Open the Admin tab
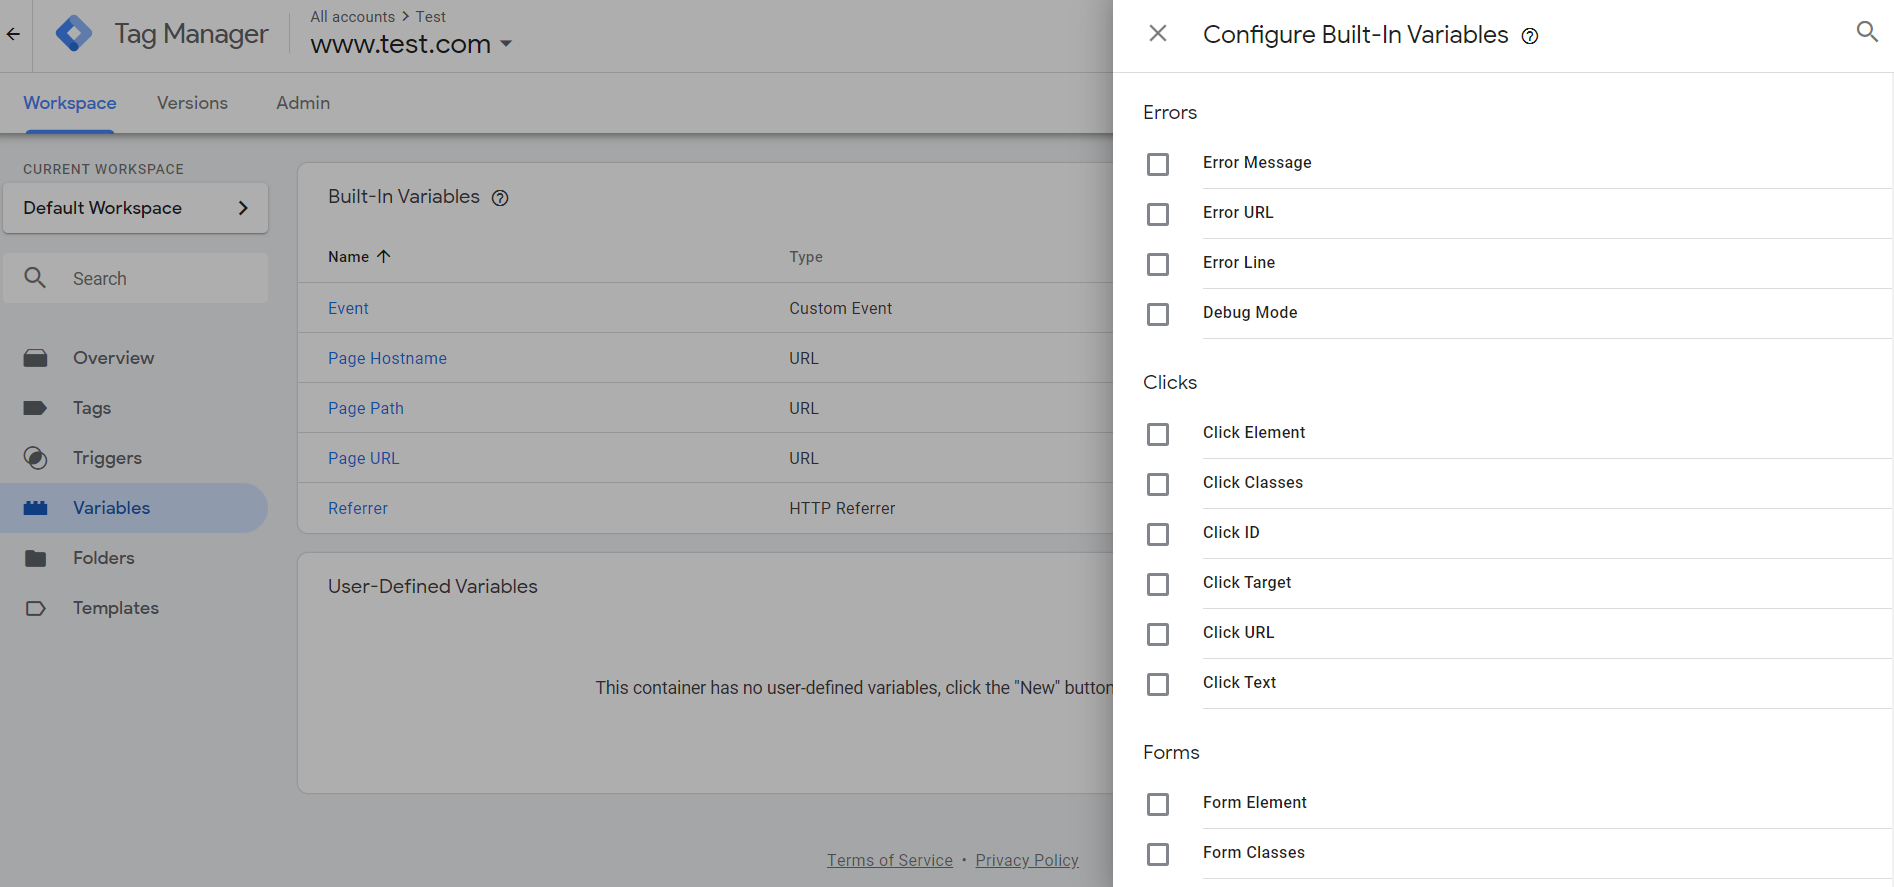Screen dimensions: 1894x887 pos(303,103)
